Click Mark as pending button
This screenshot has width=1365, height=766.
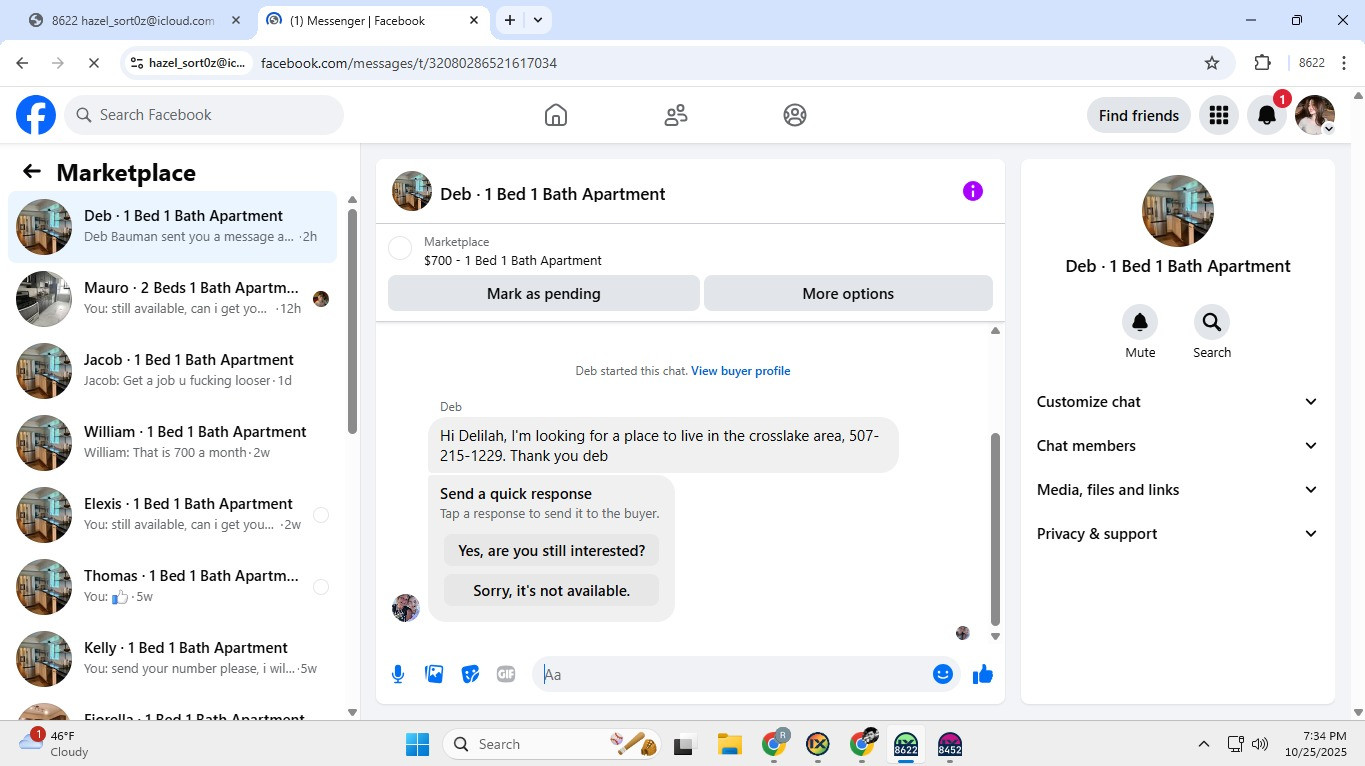click(x=544, y=294)
